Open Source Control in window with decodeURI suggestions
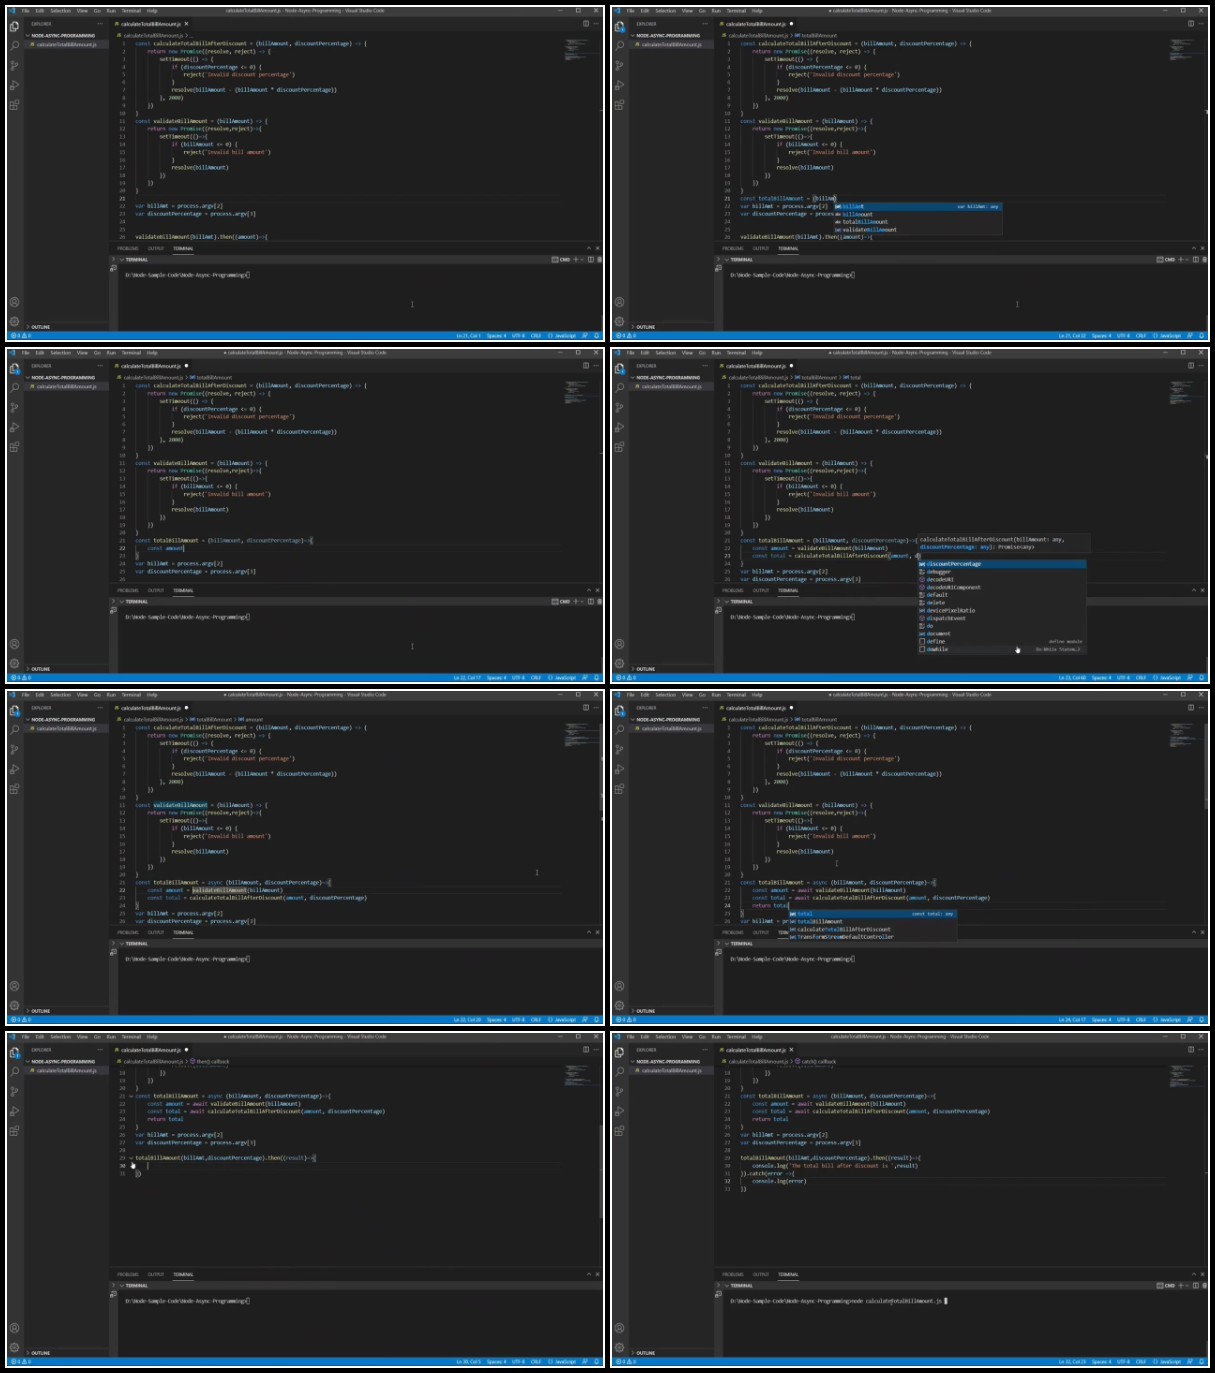 click(x=620, y=407)
